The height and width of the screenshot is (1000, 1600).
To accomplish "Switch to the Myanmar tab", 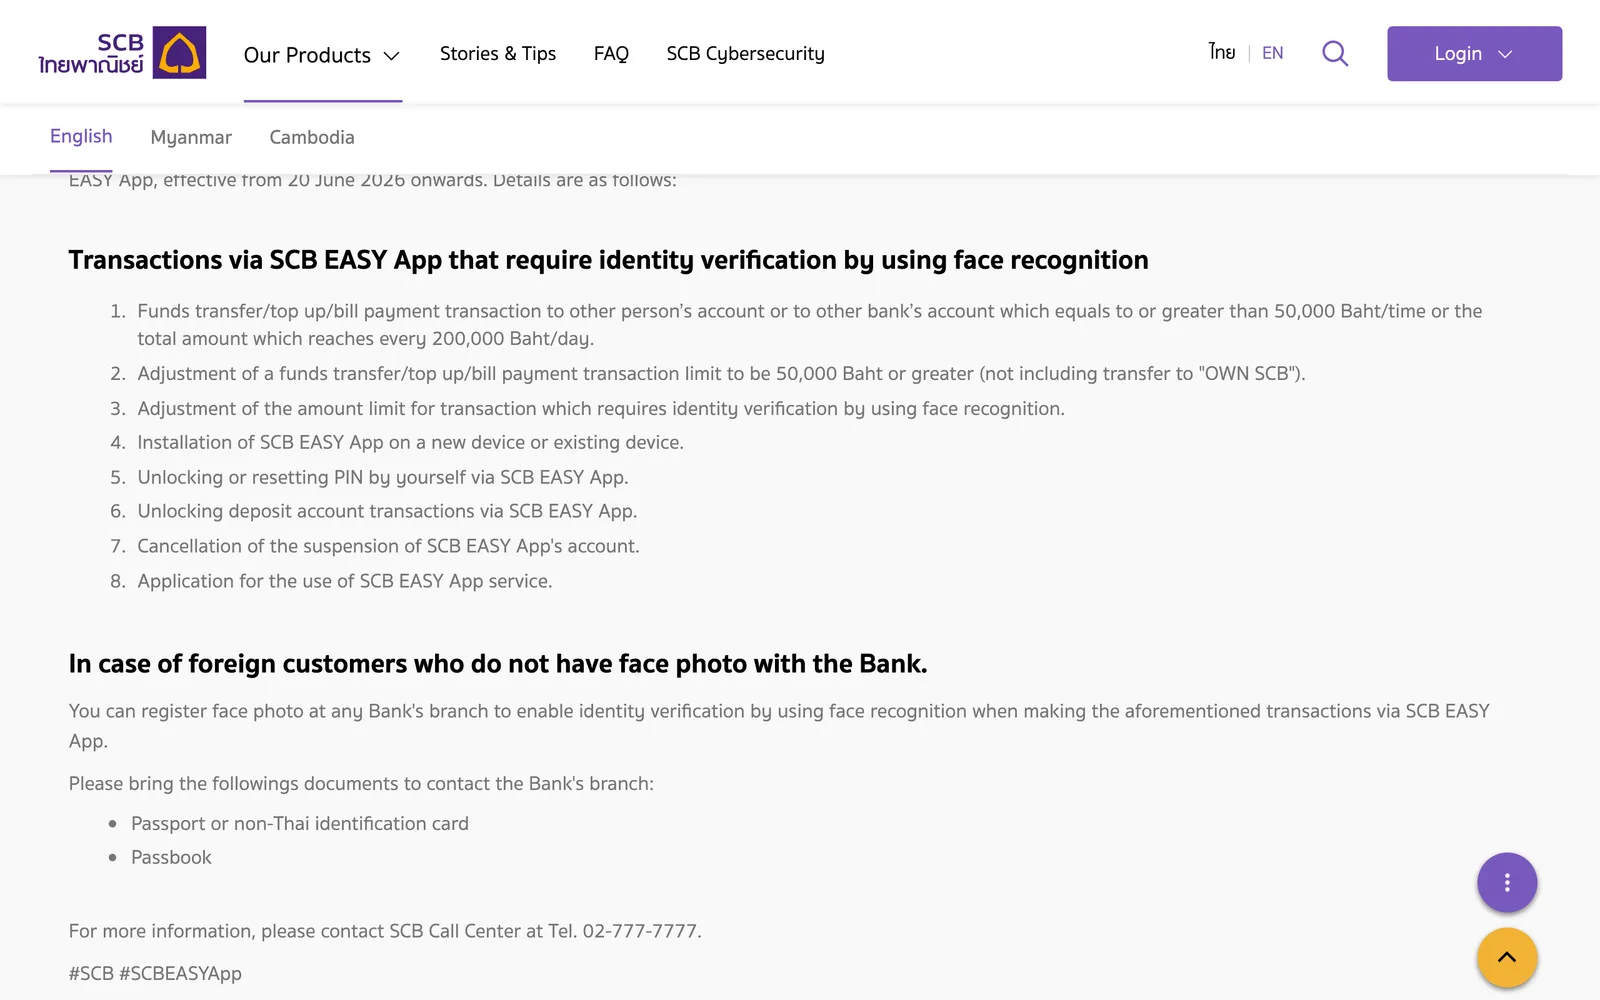I will [191, 138].
